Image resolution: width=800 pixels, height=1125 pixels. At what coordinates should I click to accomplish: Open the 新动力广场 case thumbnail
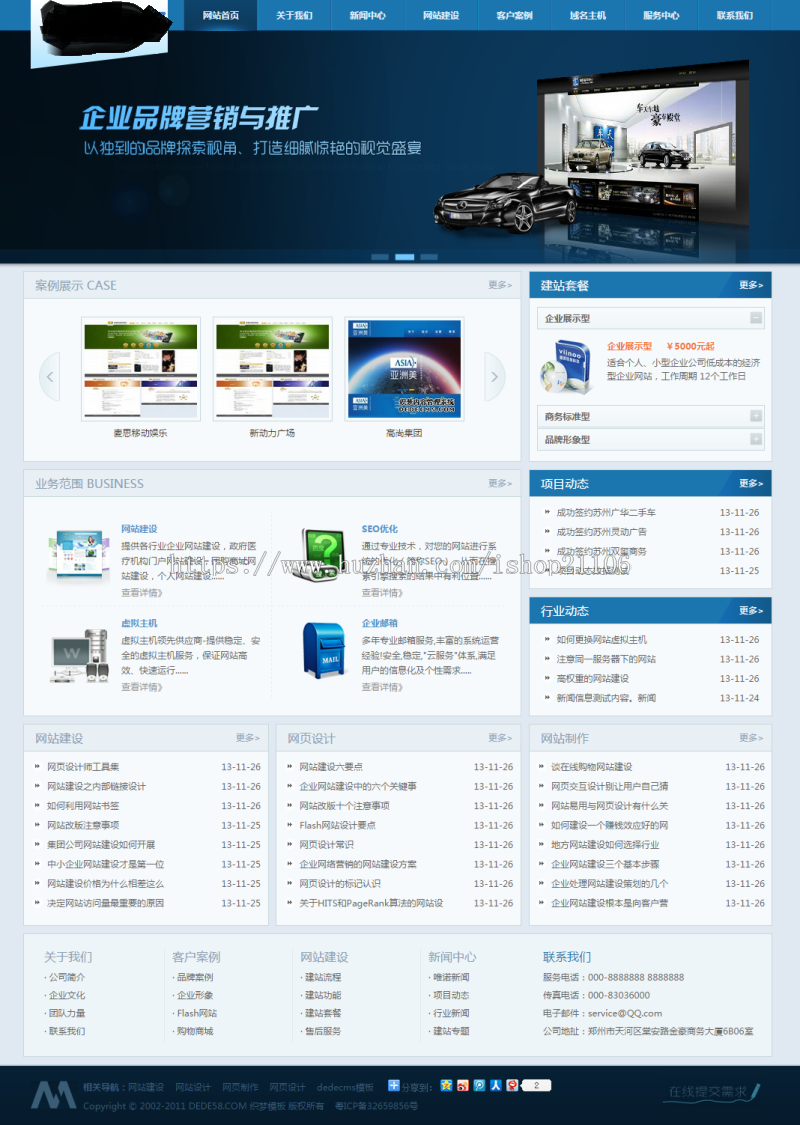pos(273,369)
